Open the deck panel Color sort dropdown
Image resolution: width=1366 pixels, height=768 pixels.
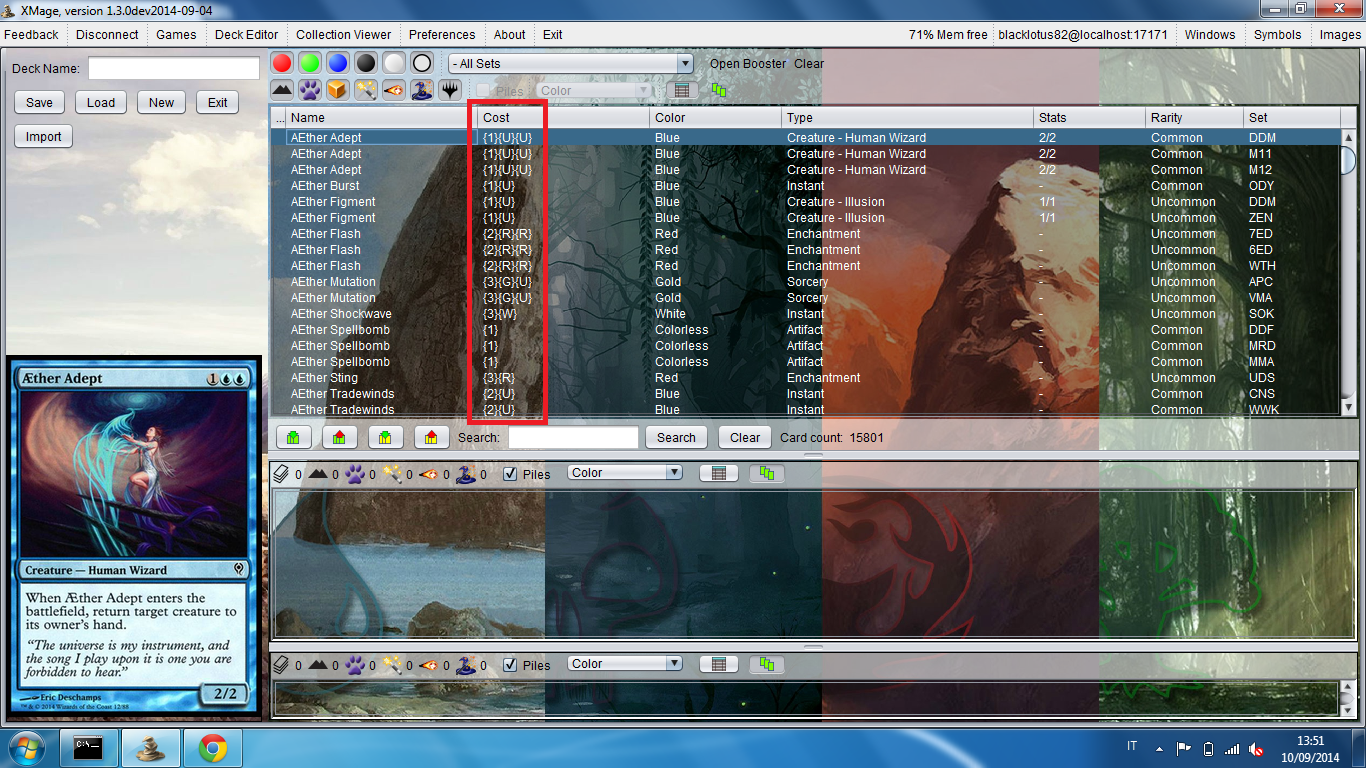625,472
